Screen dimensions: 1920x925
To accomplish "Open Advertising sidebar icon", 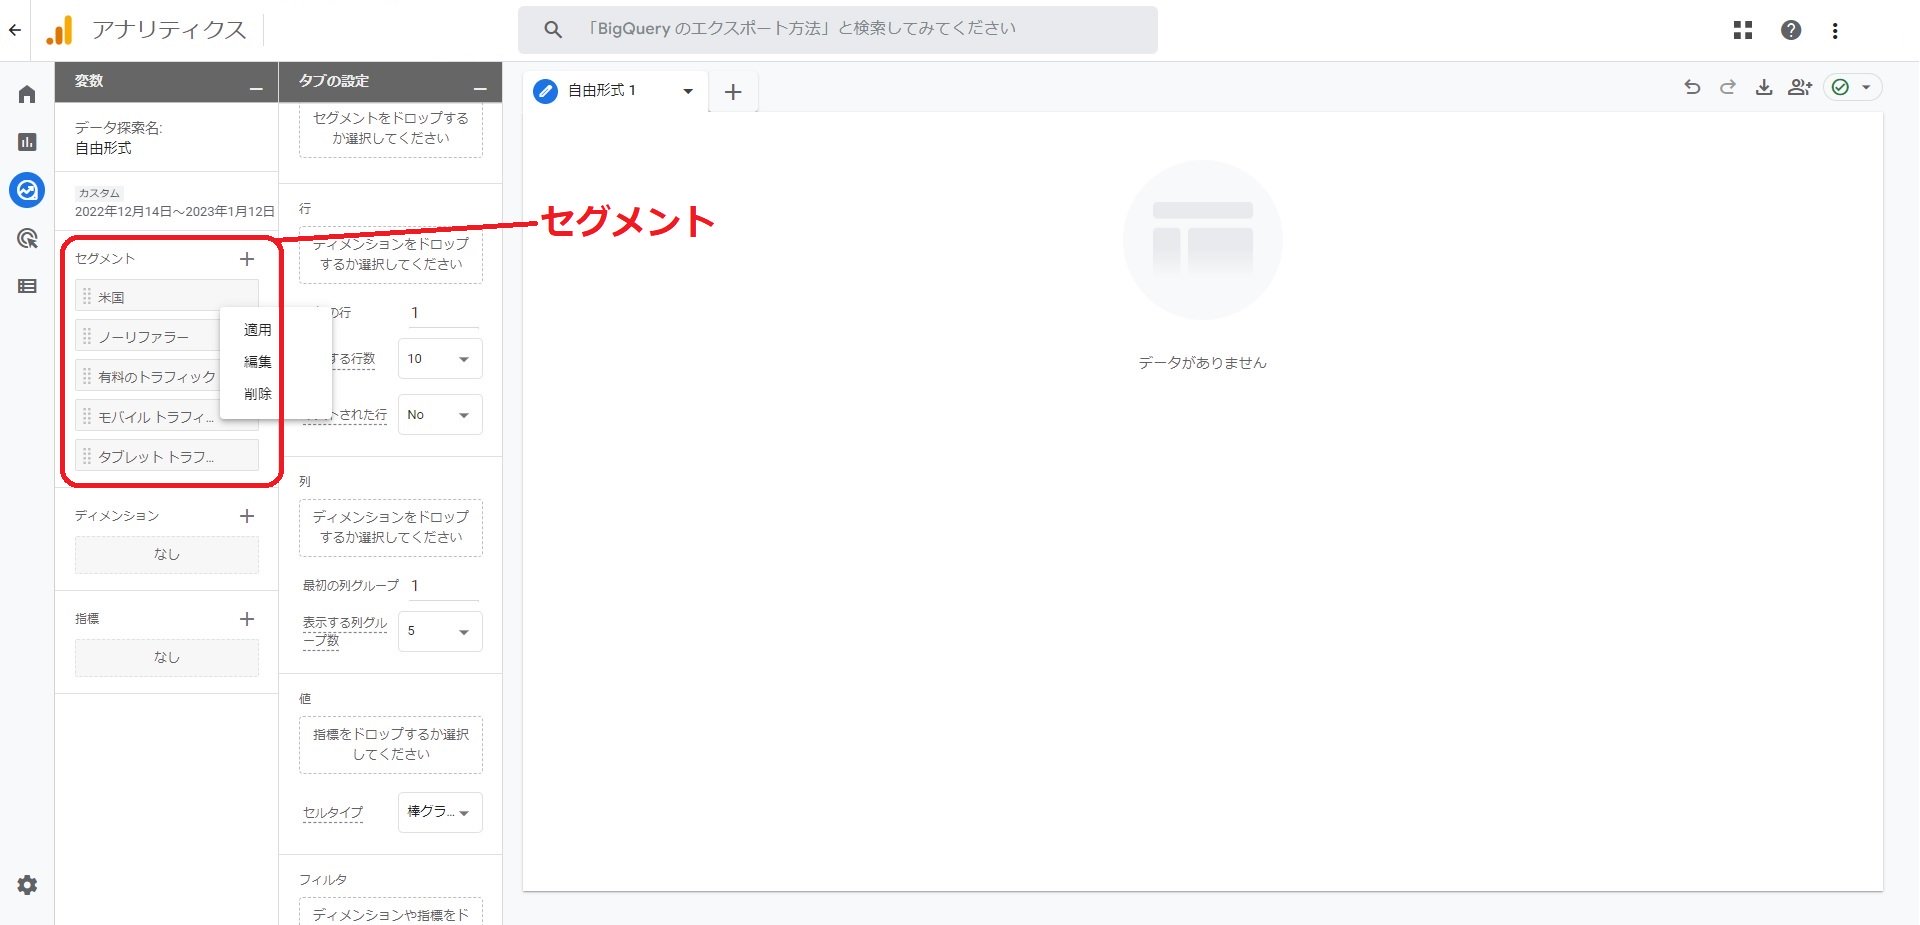I will click(x=27, y=238).
